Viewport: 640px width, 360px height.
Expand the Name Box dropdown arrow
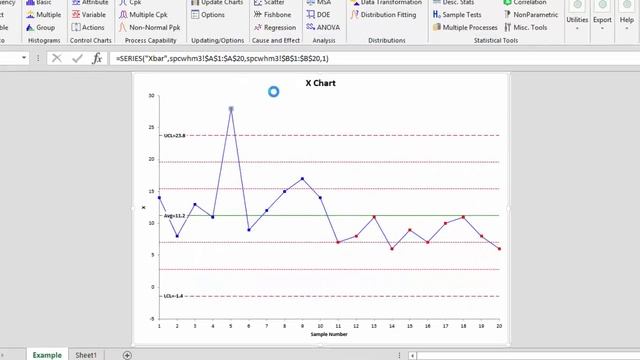[x=24, y=58]
